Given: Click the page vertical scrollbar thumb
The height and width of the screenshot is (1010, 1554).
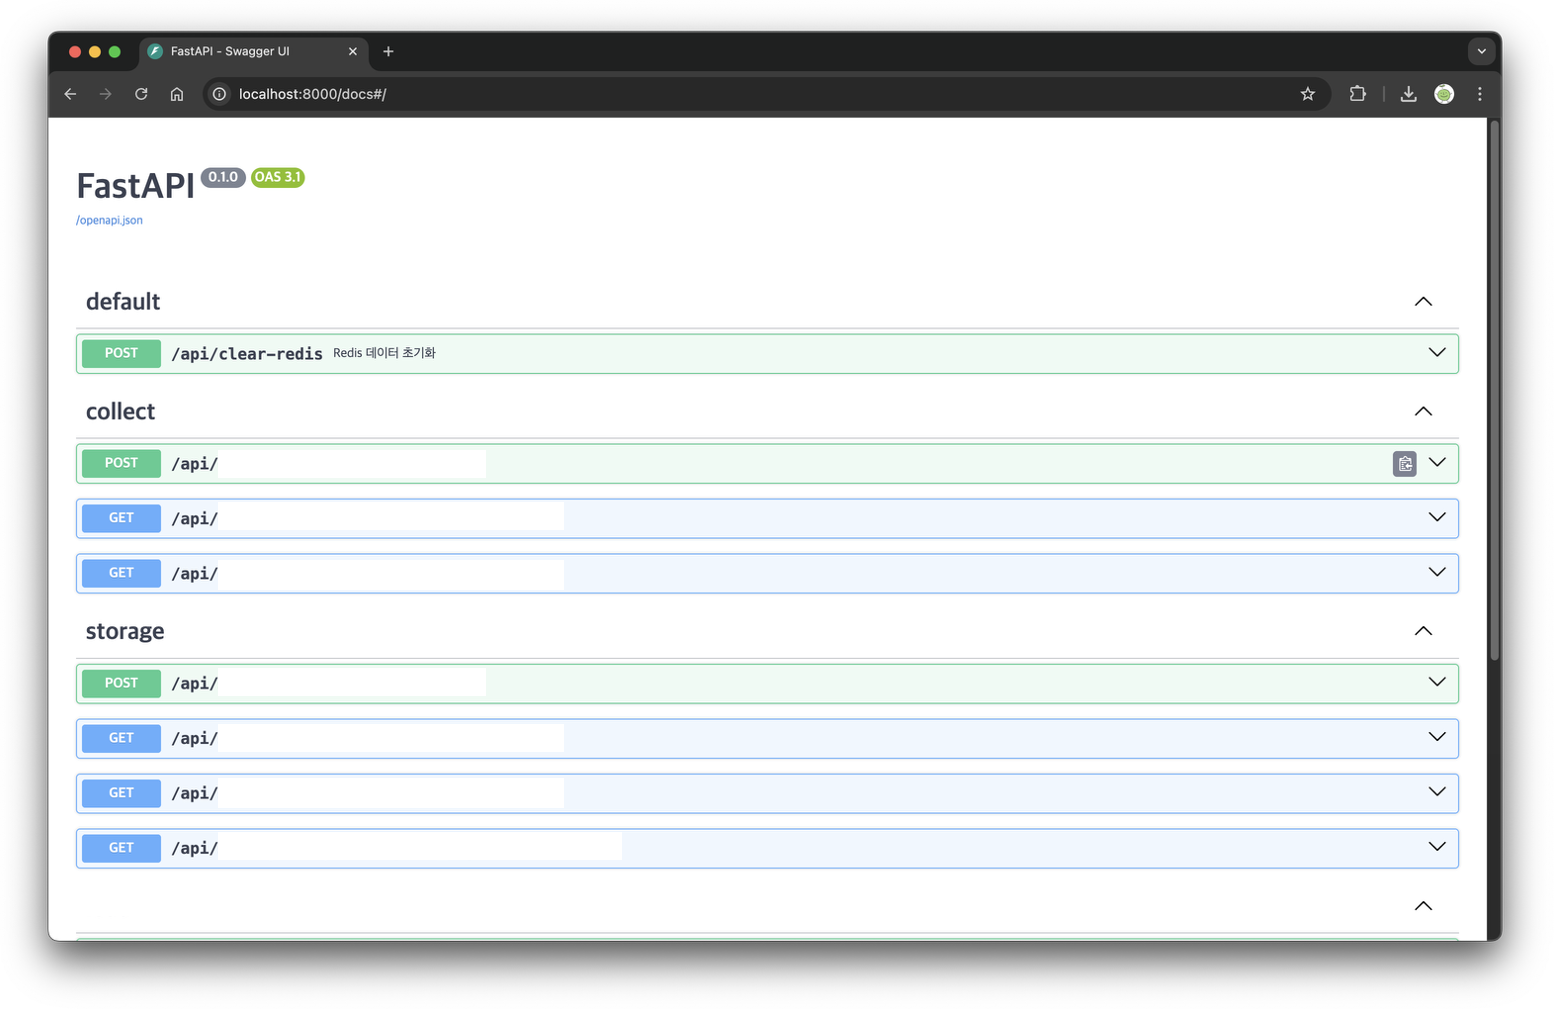Looking at the screenshot, I should tap(1494, 390).
